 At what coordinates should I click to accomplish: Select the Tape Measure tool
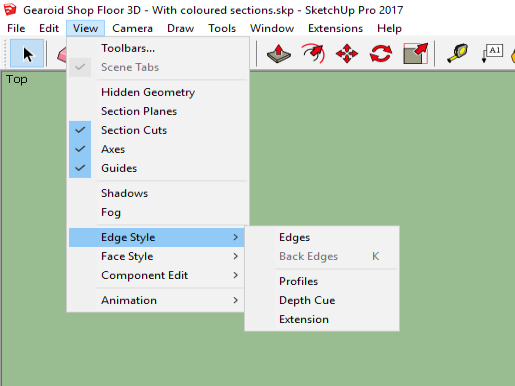tap(457, 53)
